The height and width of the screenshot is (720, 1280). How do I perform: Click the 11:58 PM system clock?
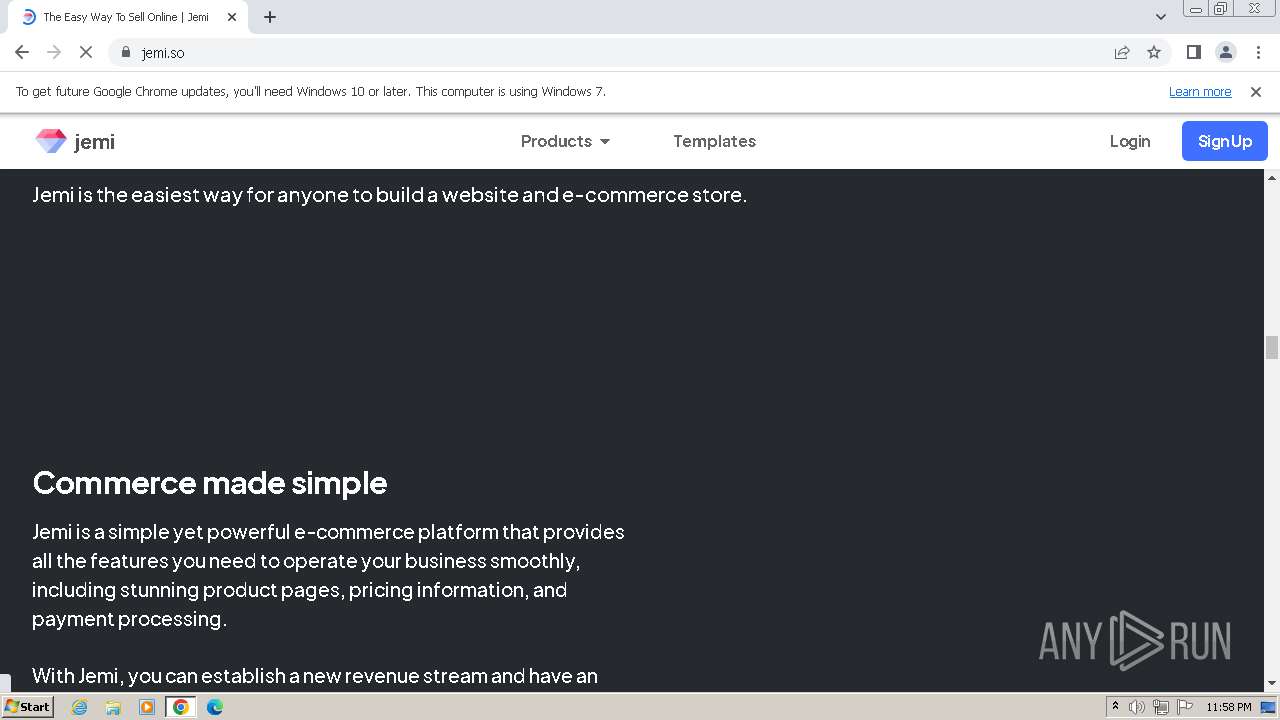click(1228, 707)
